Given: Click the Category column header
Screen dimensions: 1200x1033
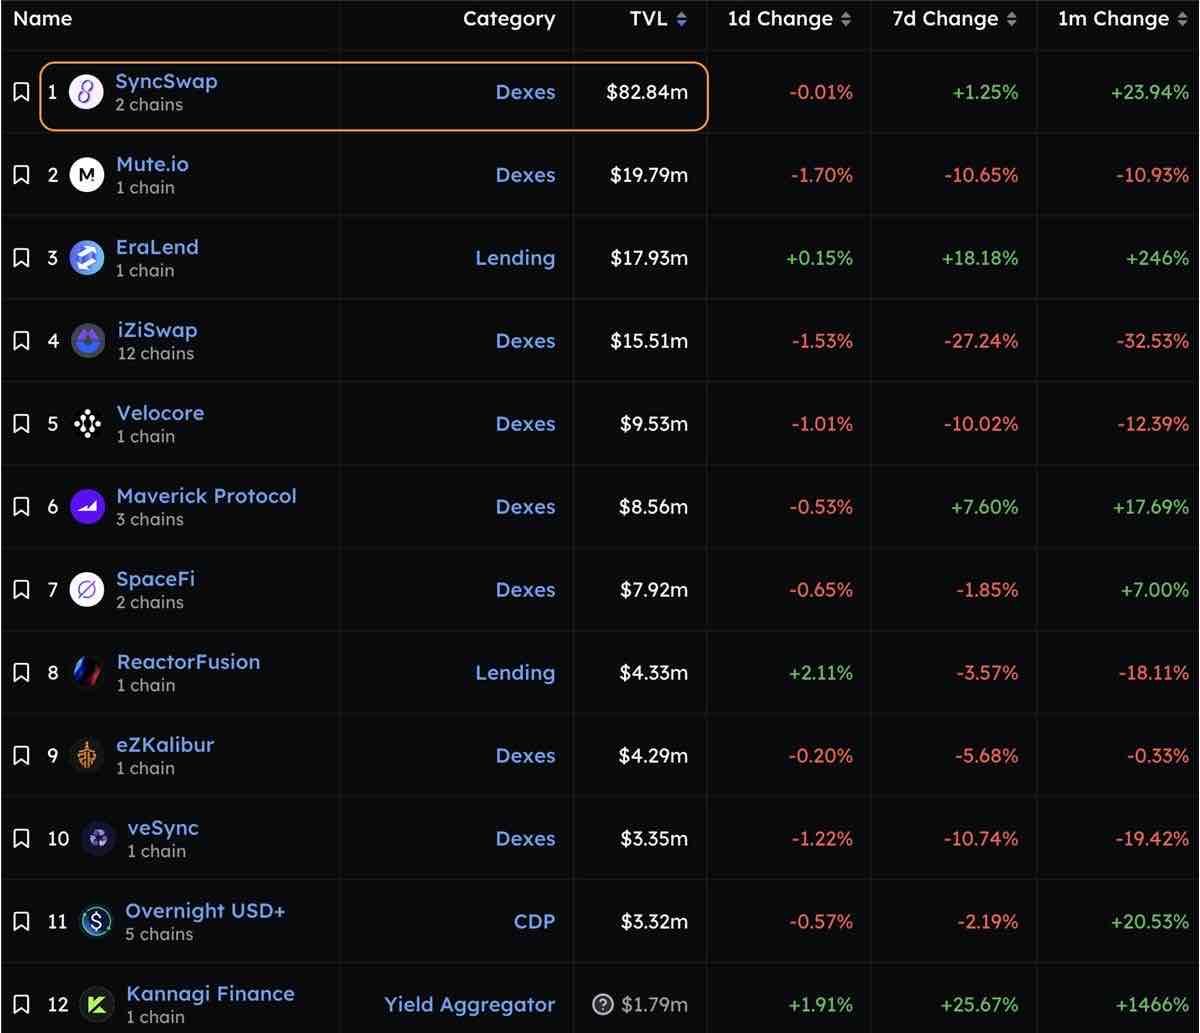Looking at the screenshot, I should pos(509,19).
